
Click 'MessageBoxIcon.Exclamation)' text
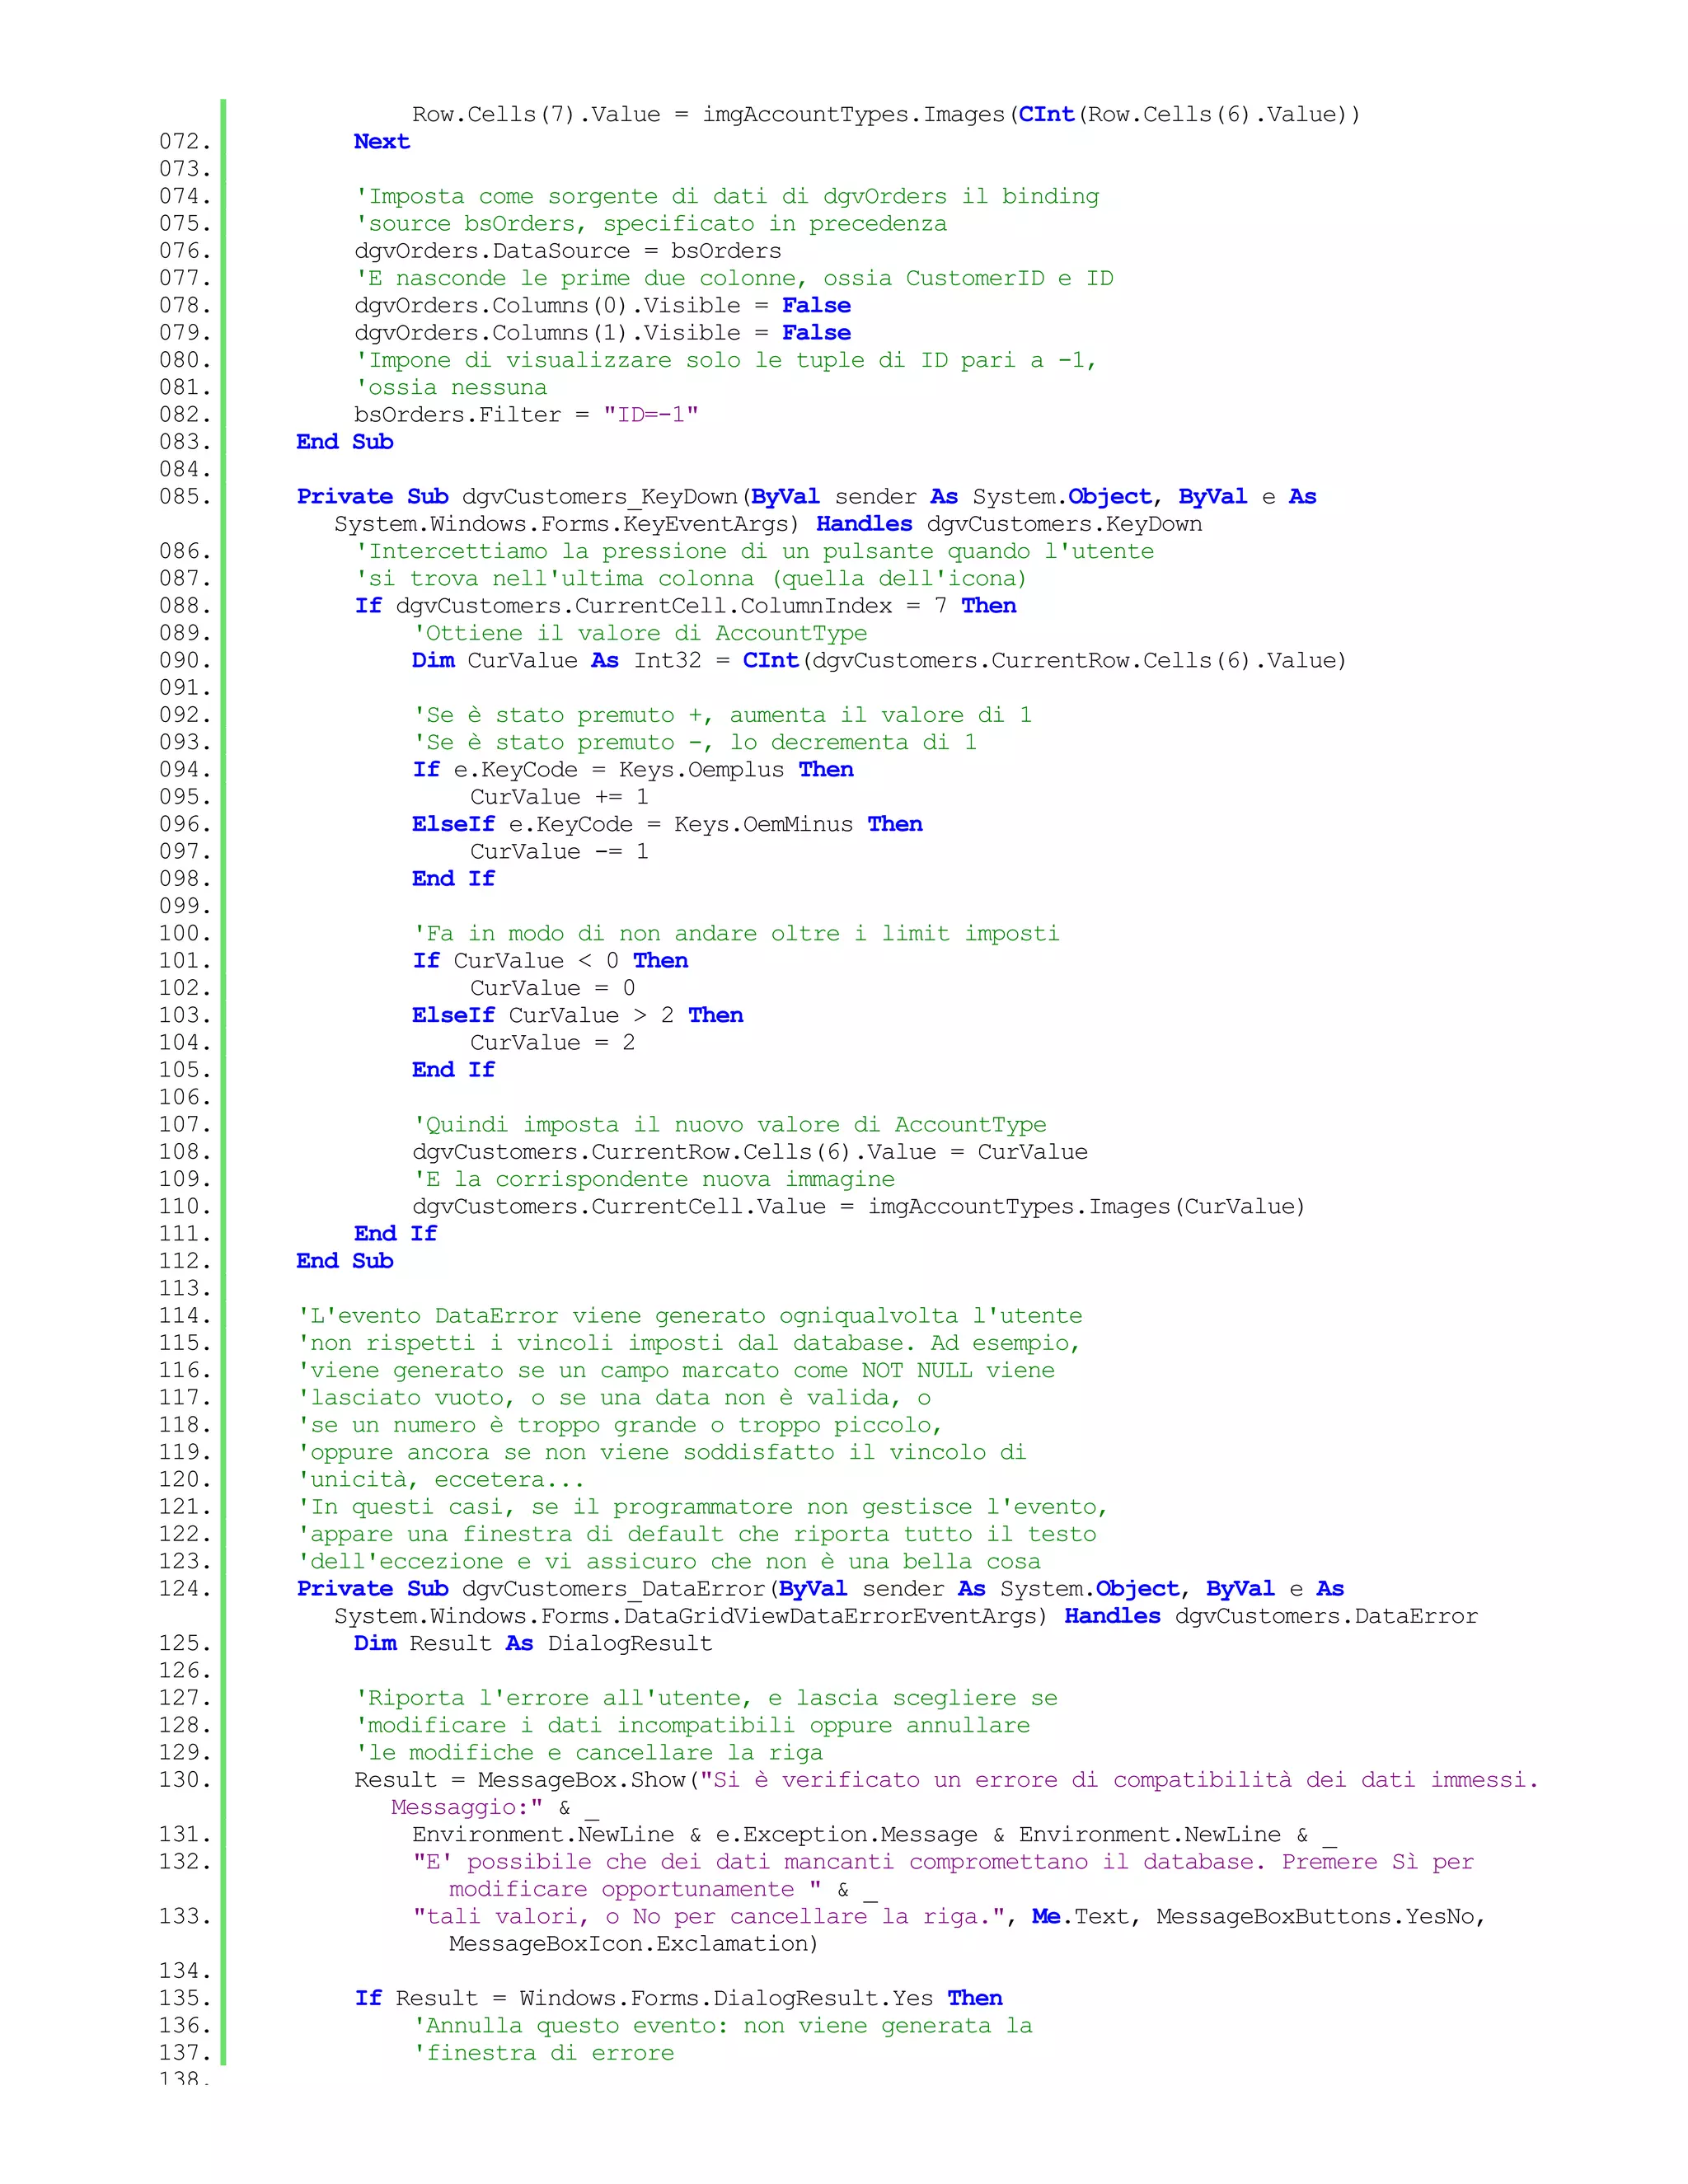click(634, 1944)
